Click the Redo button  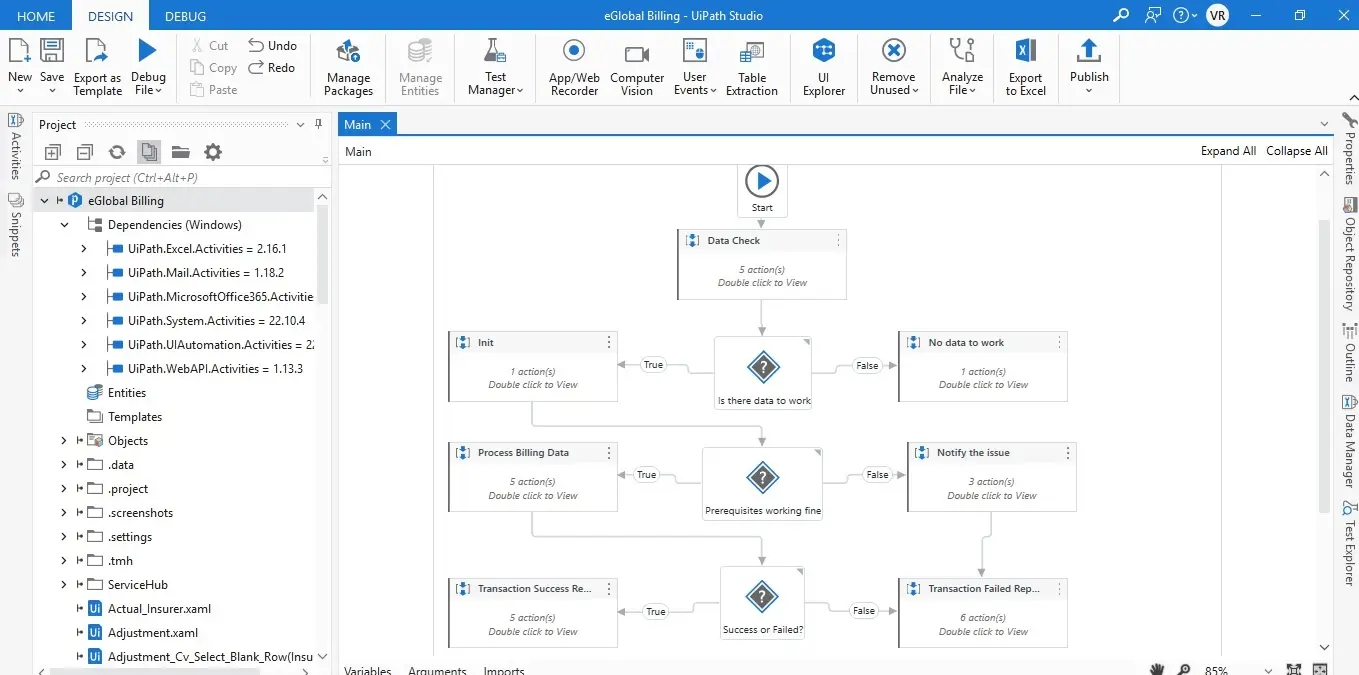(x=272, y=68)
